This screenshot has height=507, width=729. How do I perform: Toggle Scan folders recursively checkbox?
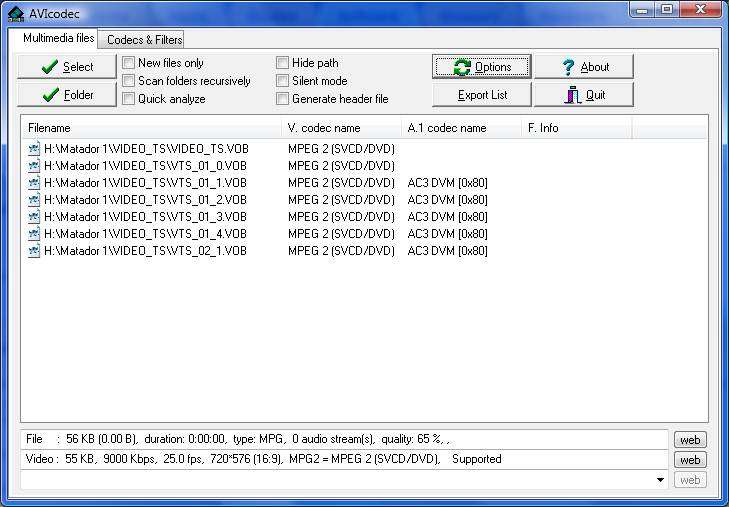point(128,80)
